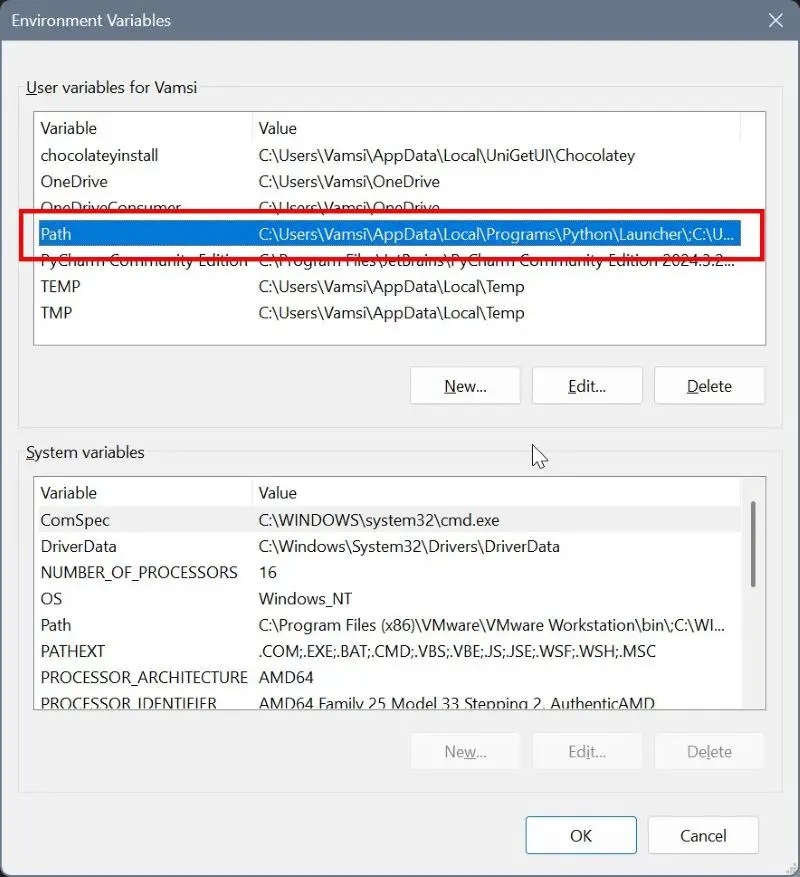Click the Chocolatey path value
Image resolution: width=800 pixels, height=877 pixels.
[446, 155]
